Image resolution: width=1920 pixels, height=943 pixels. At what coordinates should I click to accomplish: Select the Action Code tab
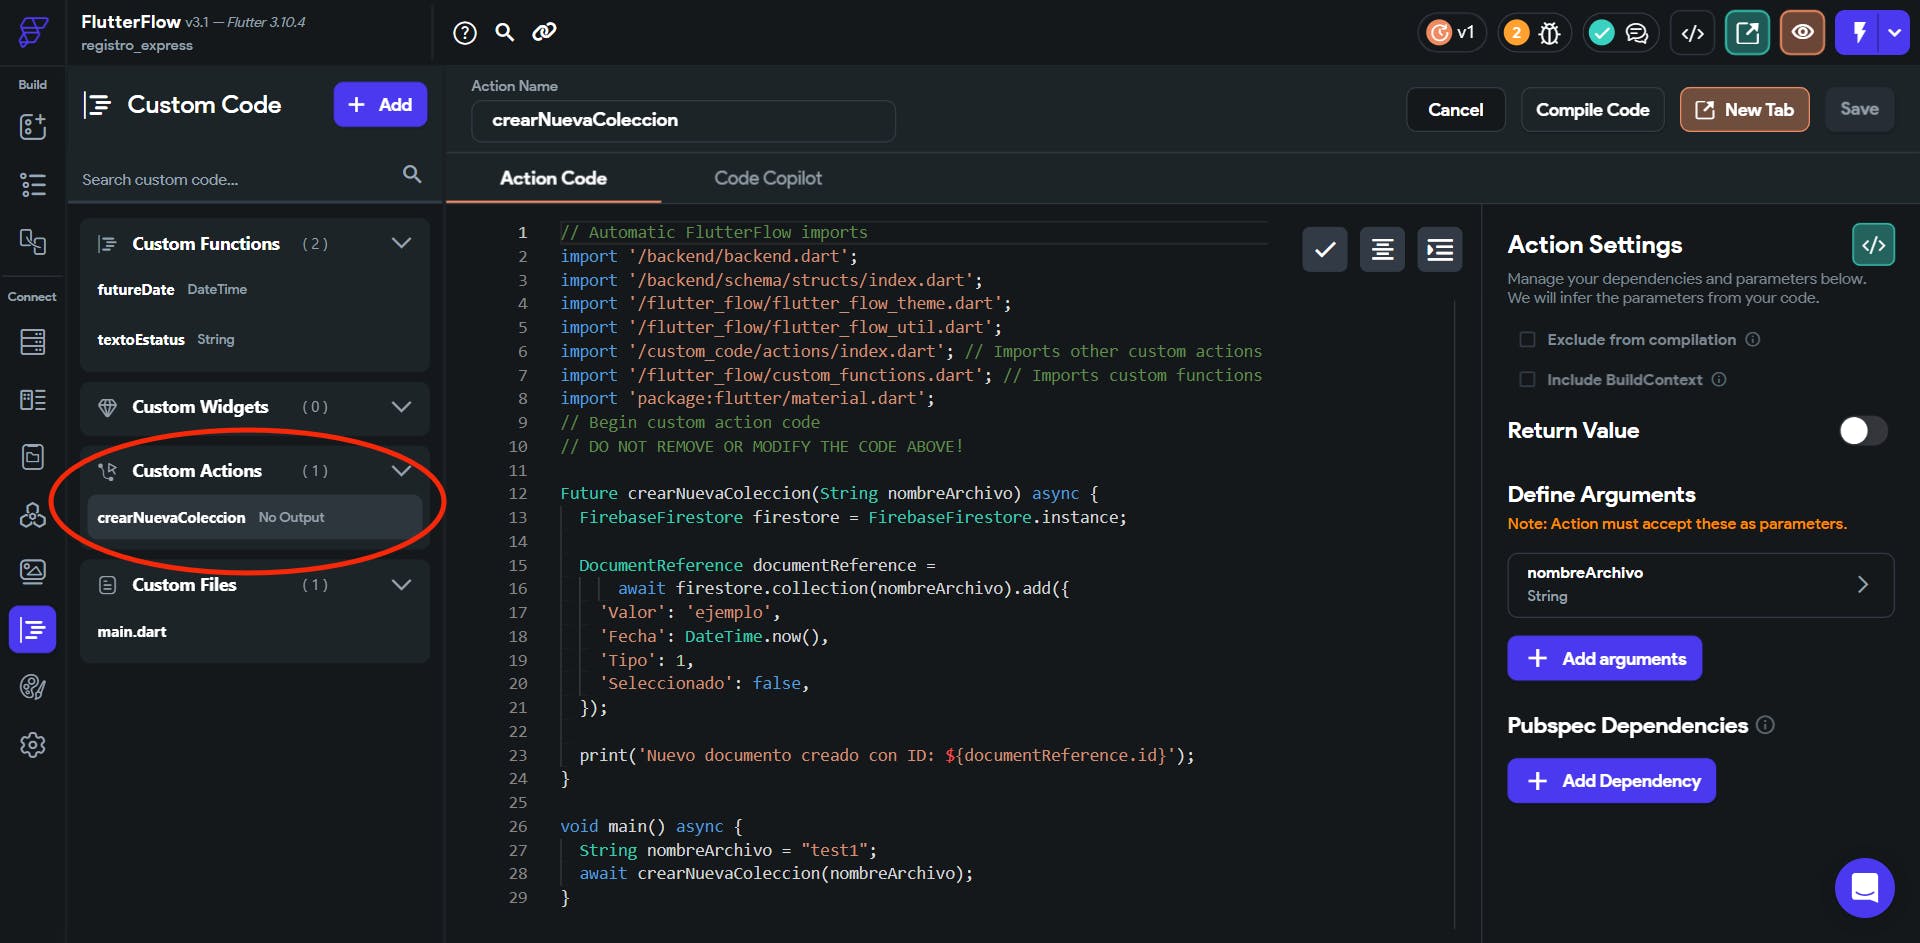553,178
